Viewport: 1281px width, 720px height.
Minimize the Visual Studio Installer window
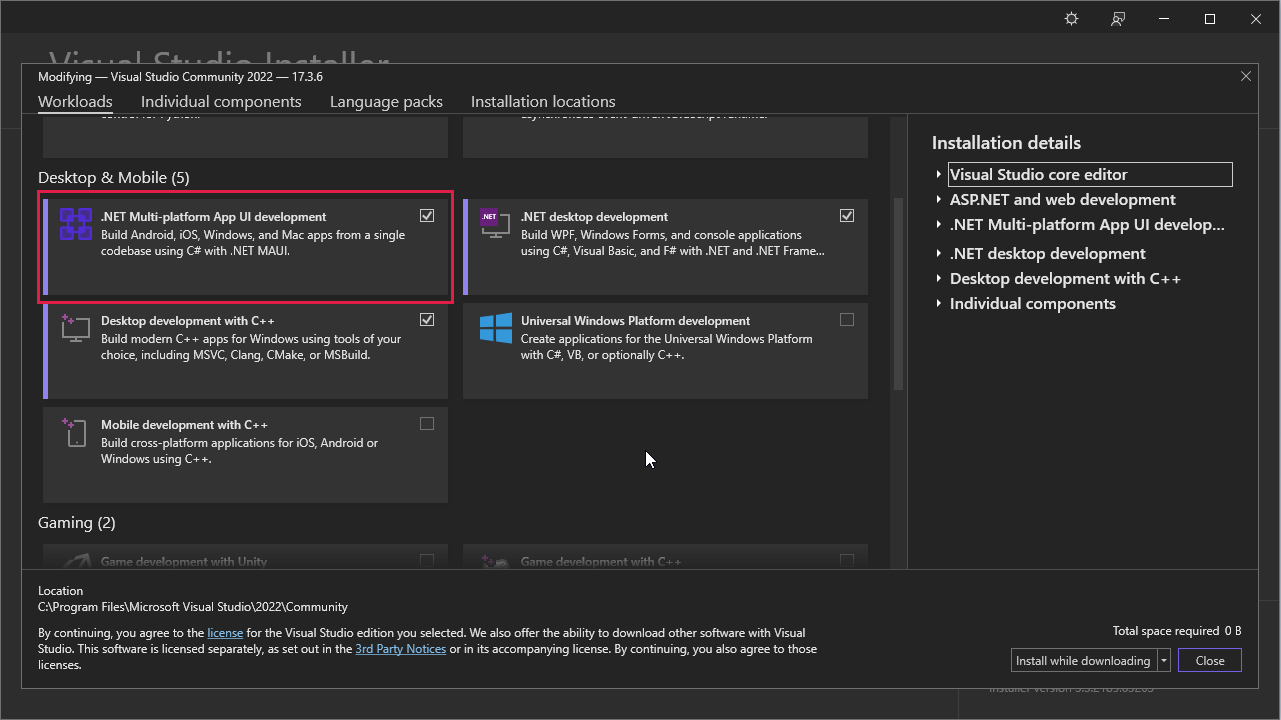point(1164,19)
